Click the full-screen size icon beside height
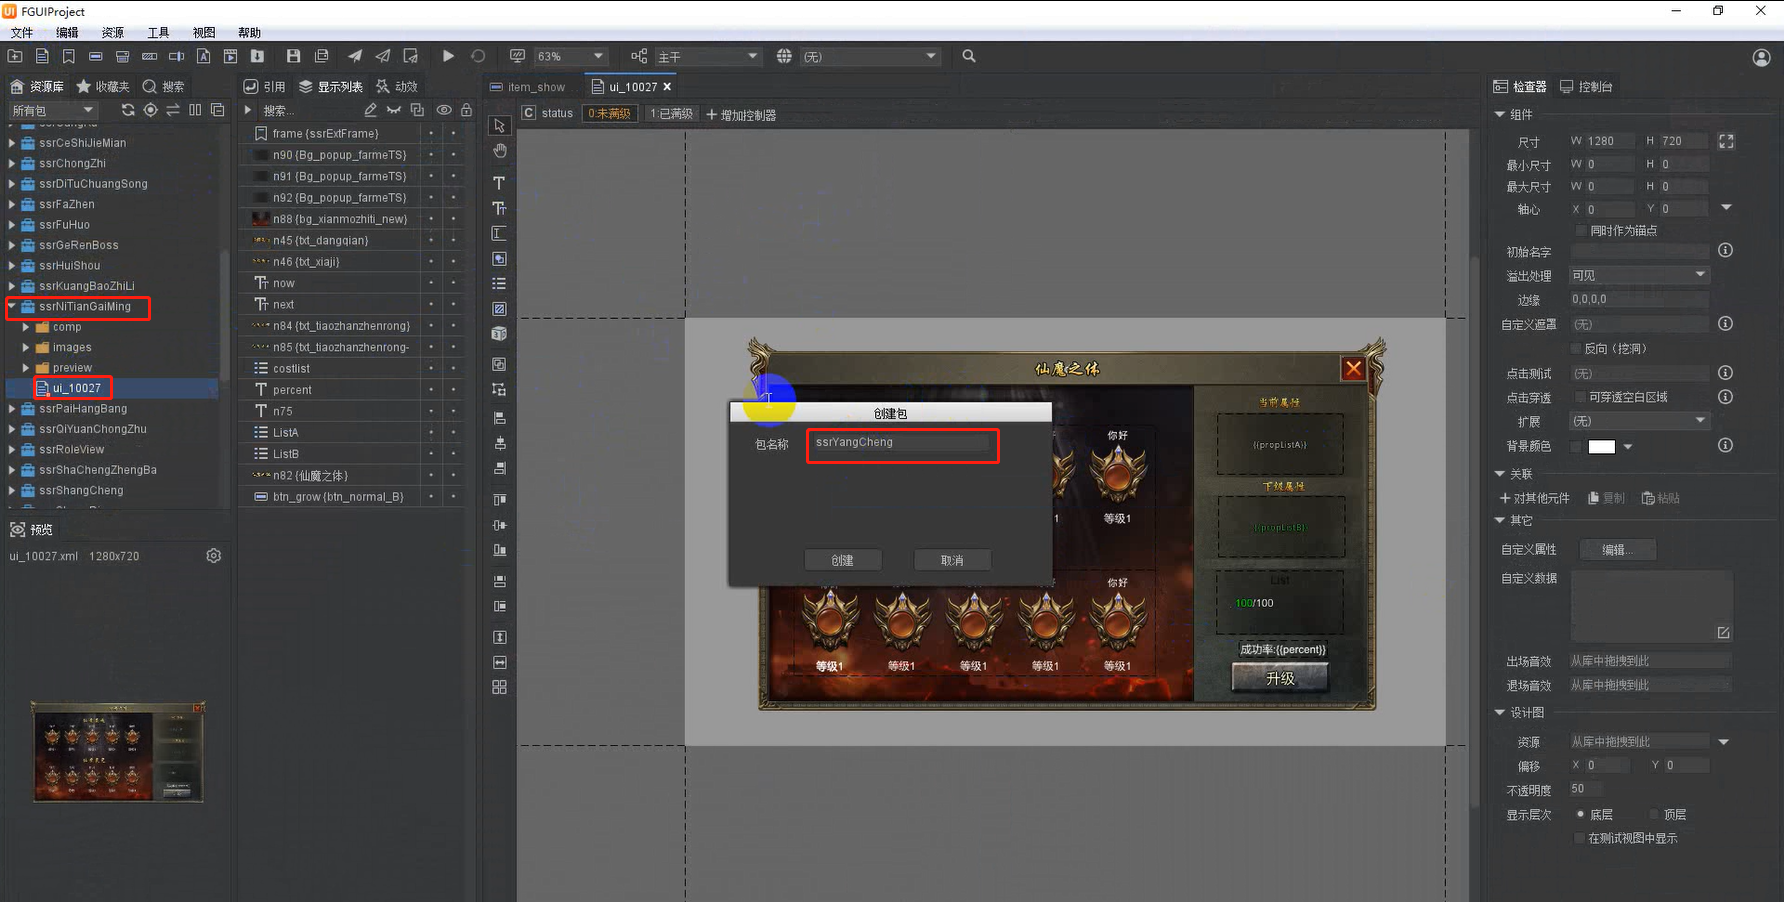1784x902 pixels. [1726, 141]
